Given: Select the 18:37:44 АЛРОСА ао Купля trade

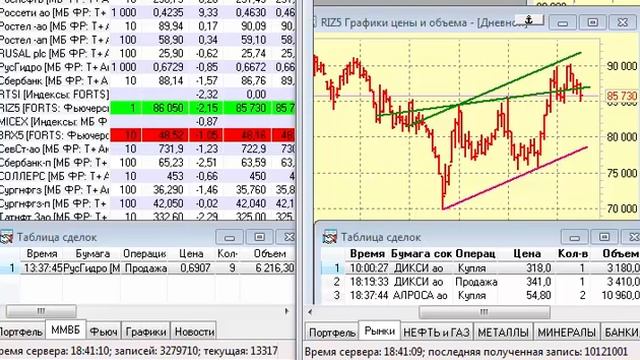Looking at the screenshot, I should 481,295.
